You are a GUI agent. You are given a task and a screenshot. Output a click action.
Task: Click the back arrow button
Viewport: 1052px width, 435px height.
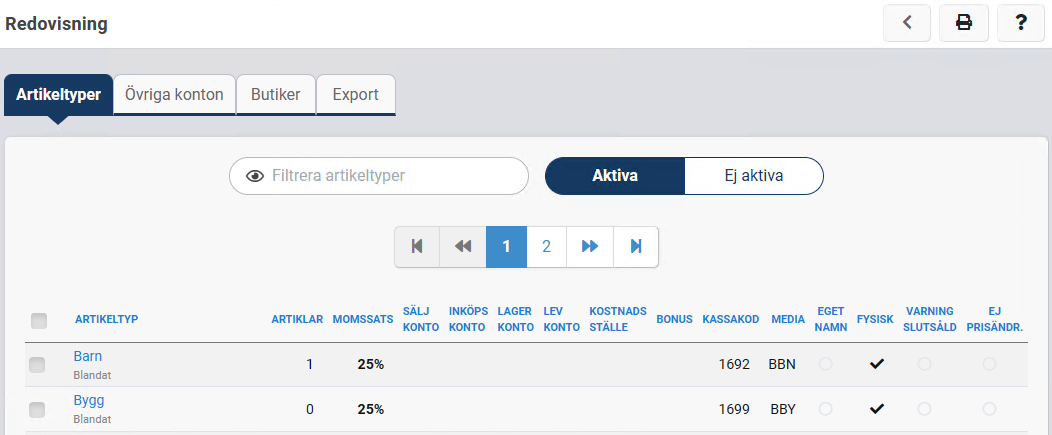tap(907, 23)
